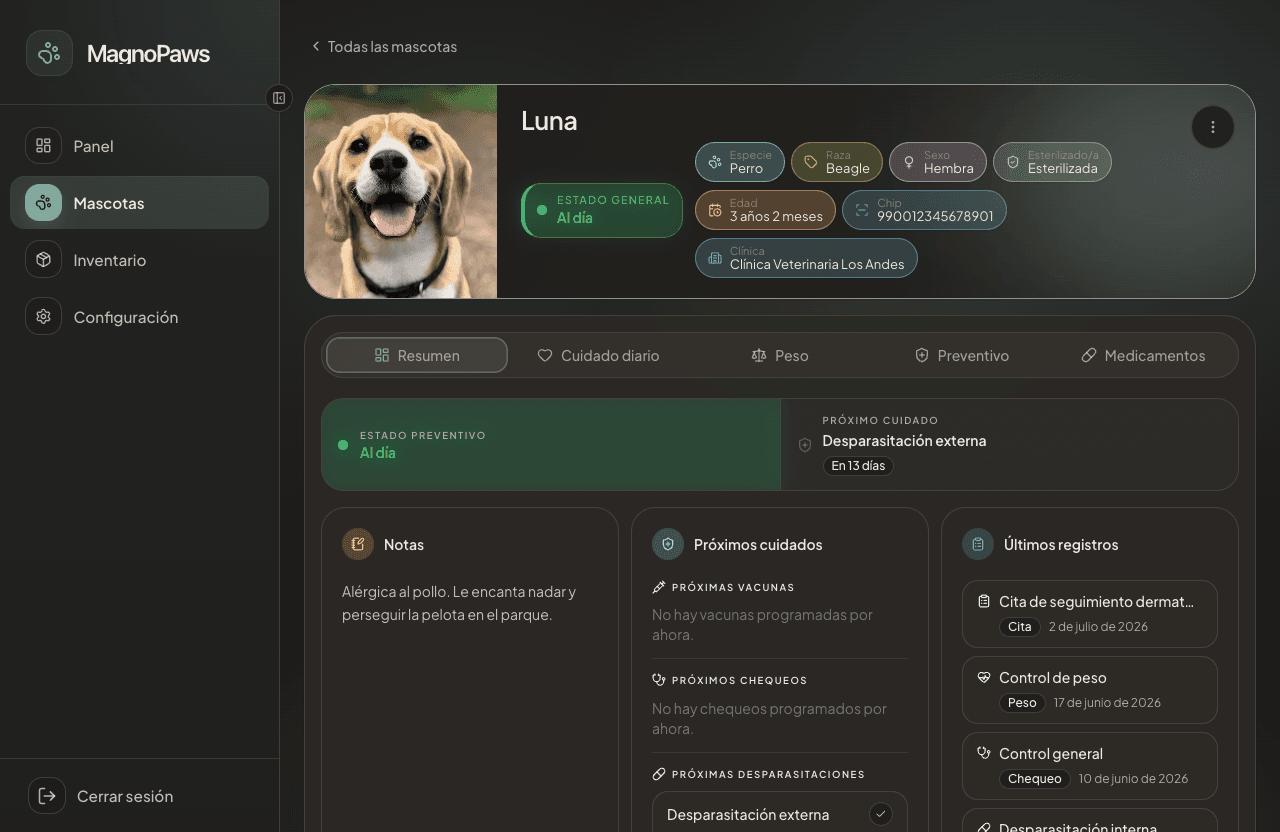
Task: Click the Control de peso heart icon
Action: 984,677
